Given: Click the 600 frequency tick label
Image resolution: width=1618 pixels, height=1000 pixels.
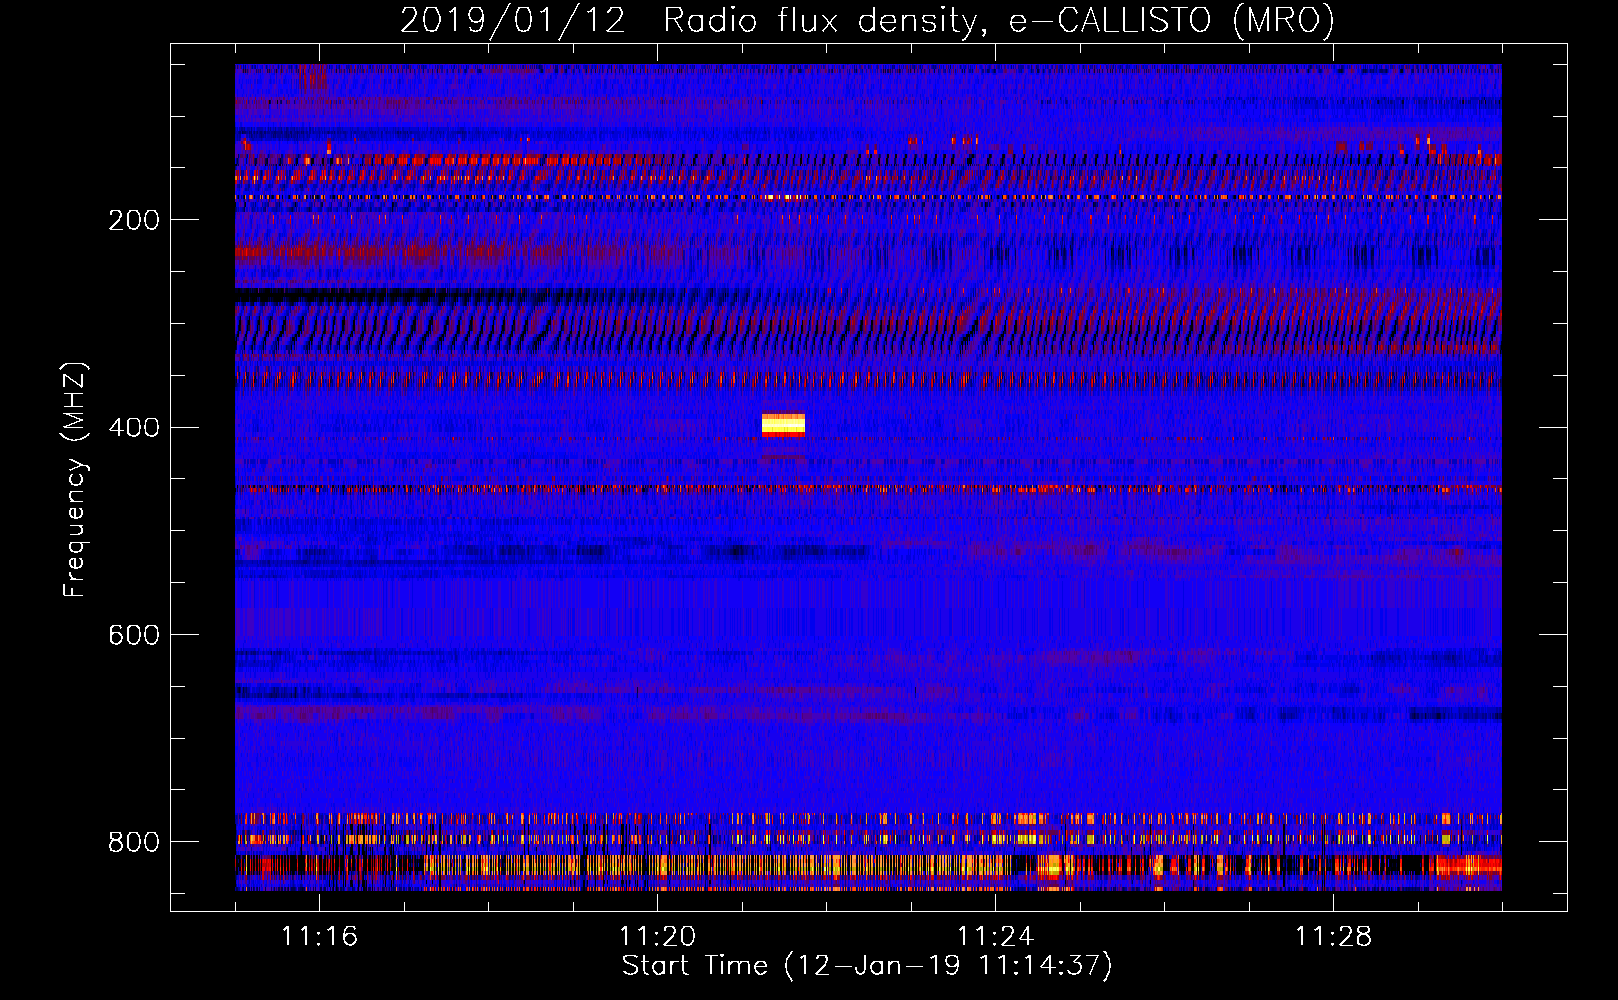Looking at the screenshot, I should tap(134, 636).
